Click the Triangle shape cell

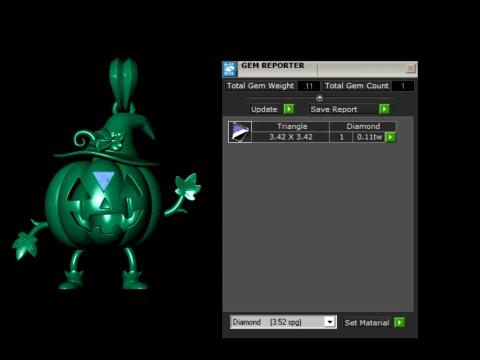(x=291, y=126)
